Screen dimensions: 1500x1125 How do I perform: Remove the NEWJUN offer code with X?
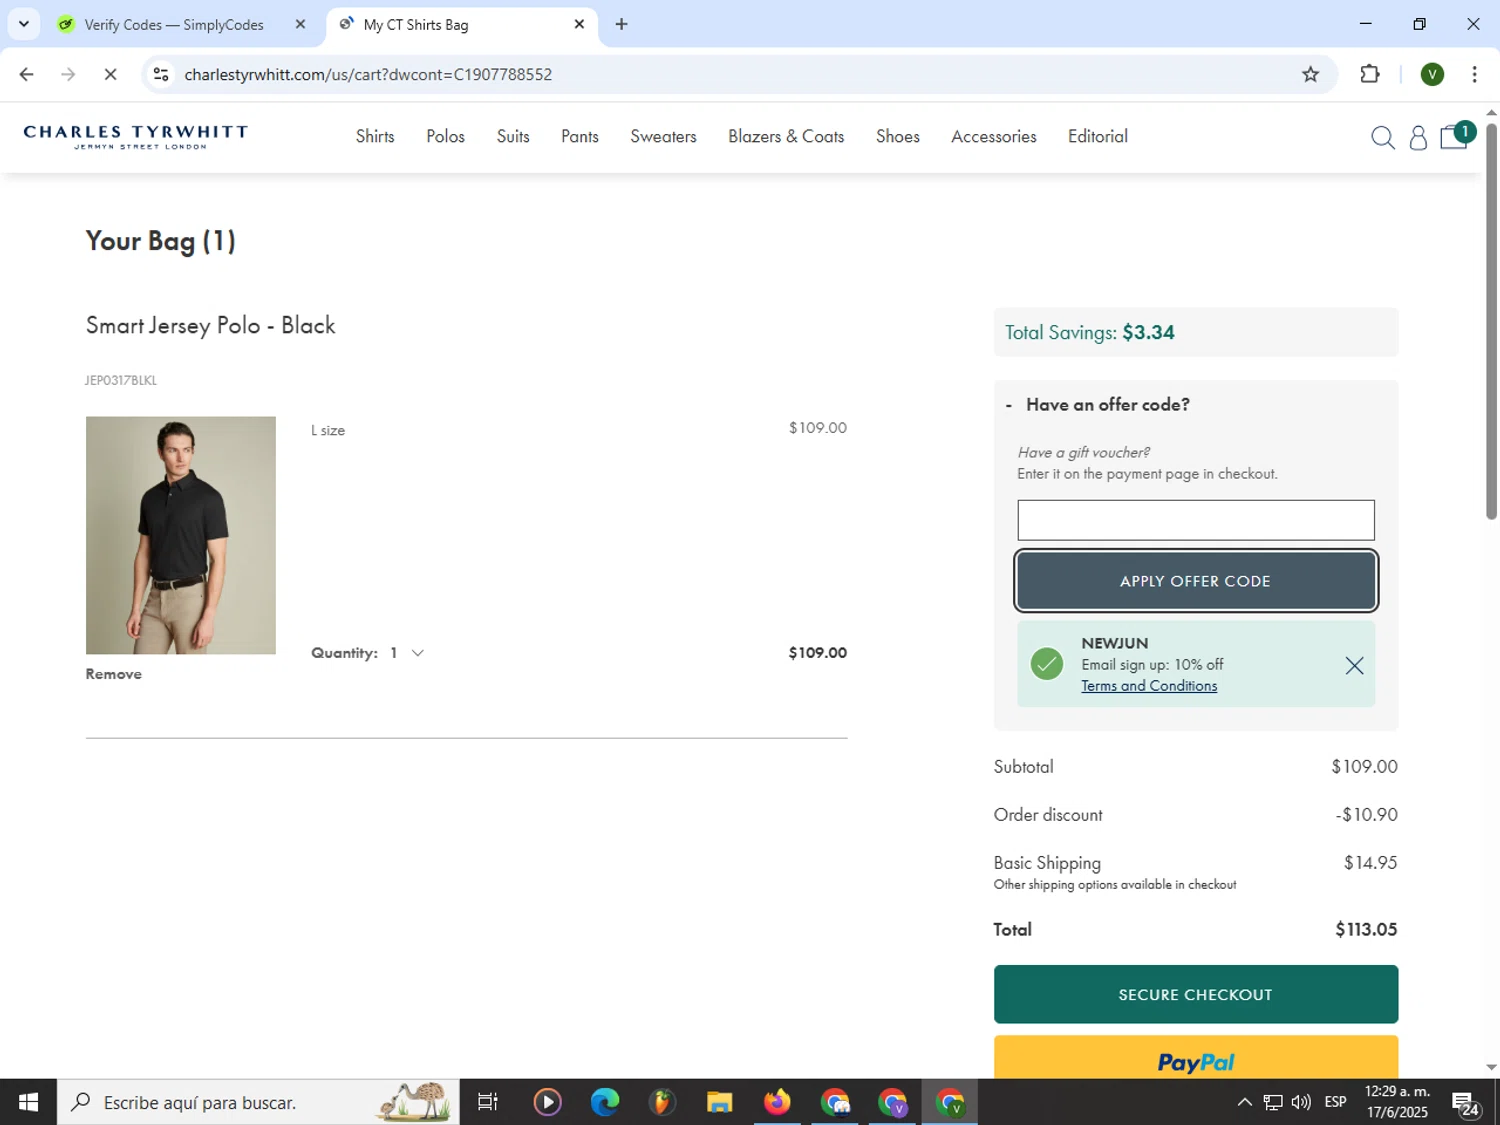click(x=1354, y=665)
